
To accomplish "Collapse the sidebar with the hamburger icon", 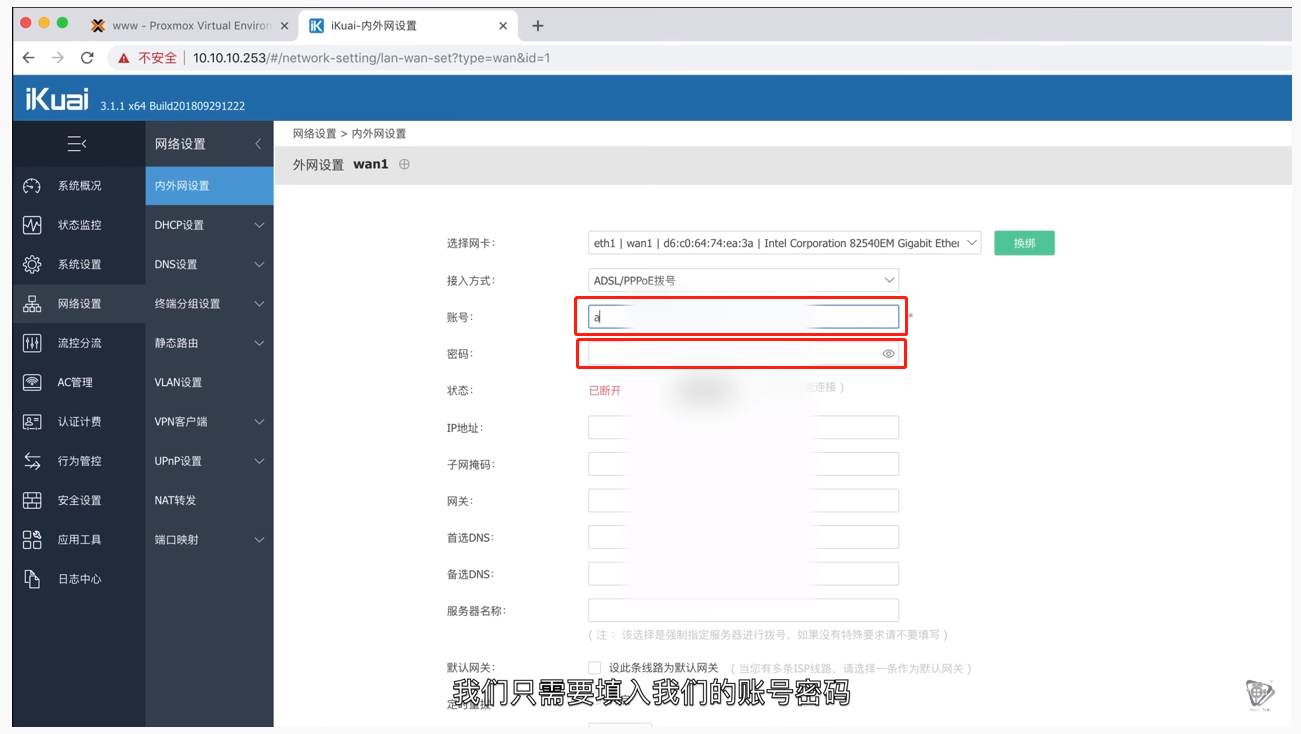I will pyautogui.click(x=77, y=144).
